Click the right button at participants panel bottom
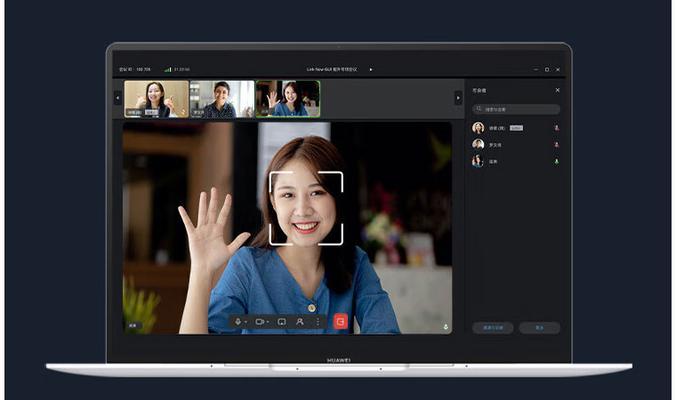Image resolution: width=676 pixels, height=400 pixels. pyautogui.click(x=539, y=328)
